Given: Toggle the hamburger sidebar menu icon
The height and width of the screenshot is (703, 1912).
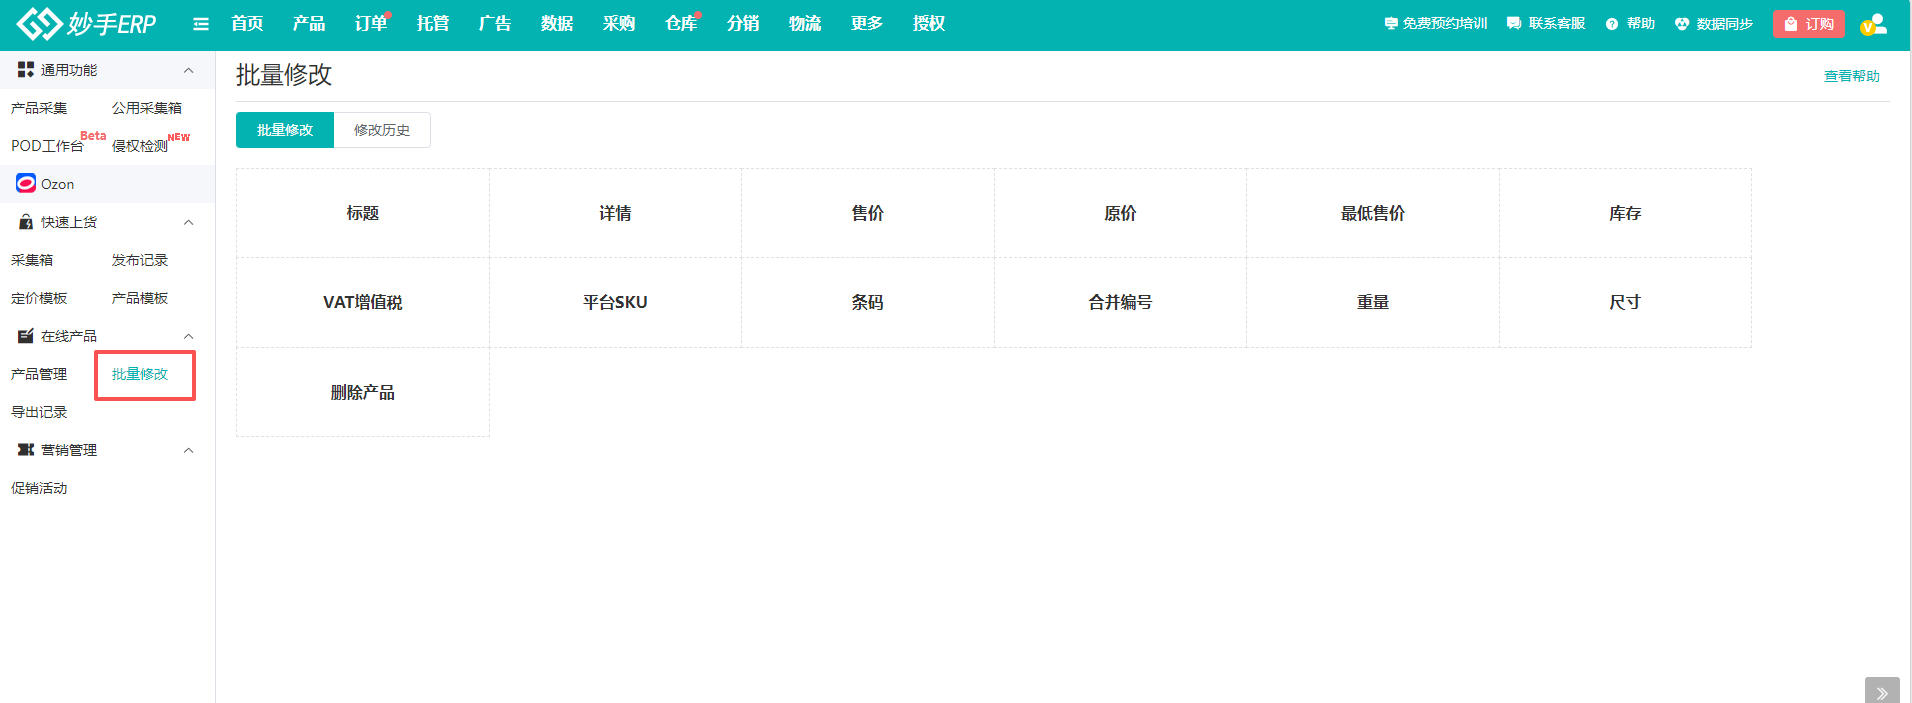Looking at the screenshot, I should tap(201, 24).
